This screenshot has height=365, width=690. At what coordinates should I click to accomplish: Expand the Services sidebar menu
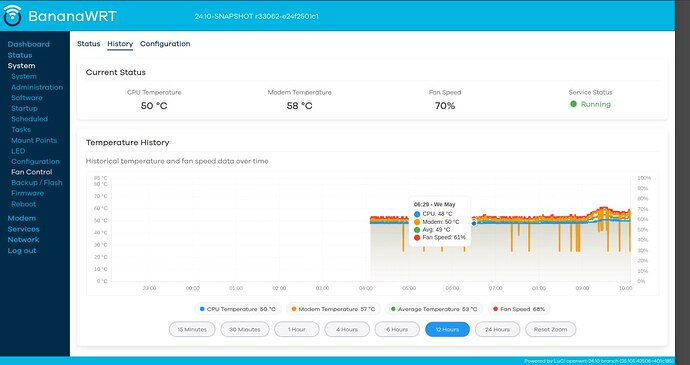point(23,229)
